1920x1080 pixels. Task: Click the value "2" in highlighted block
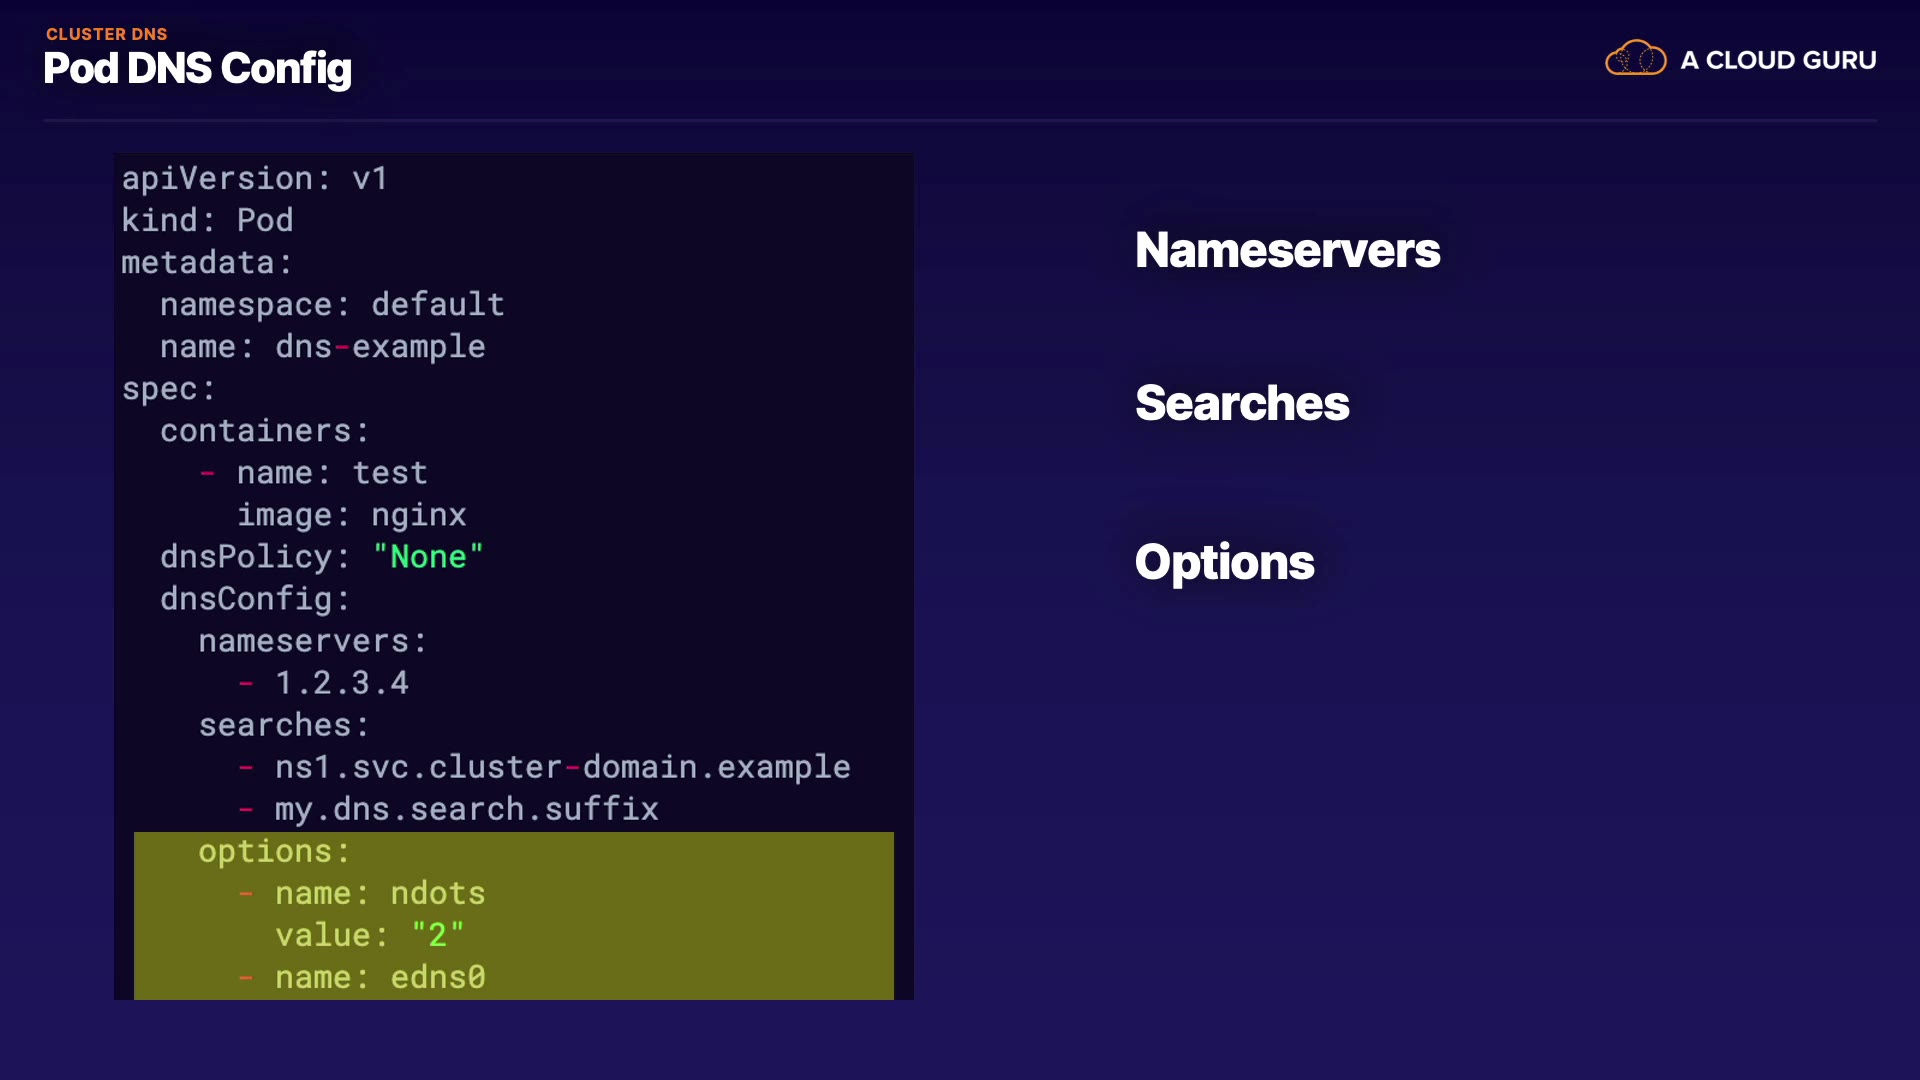[438, 935]
